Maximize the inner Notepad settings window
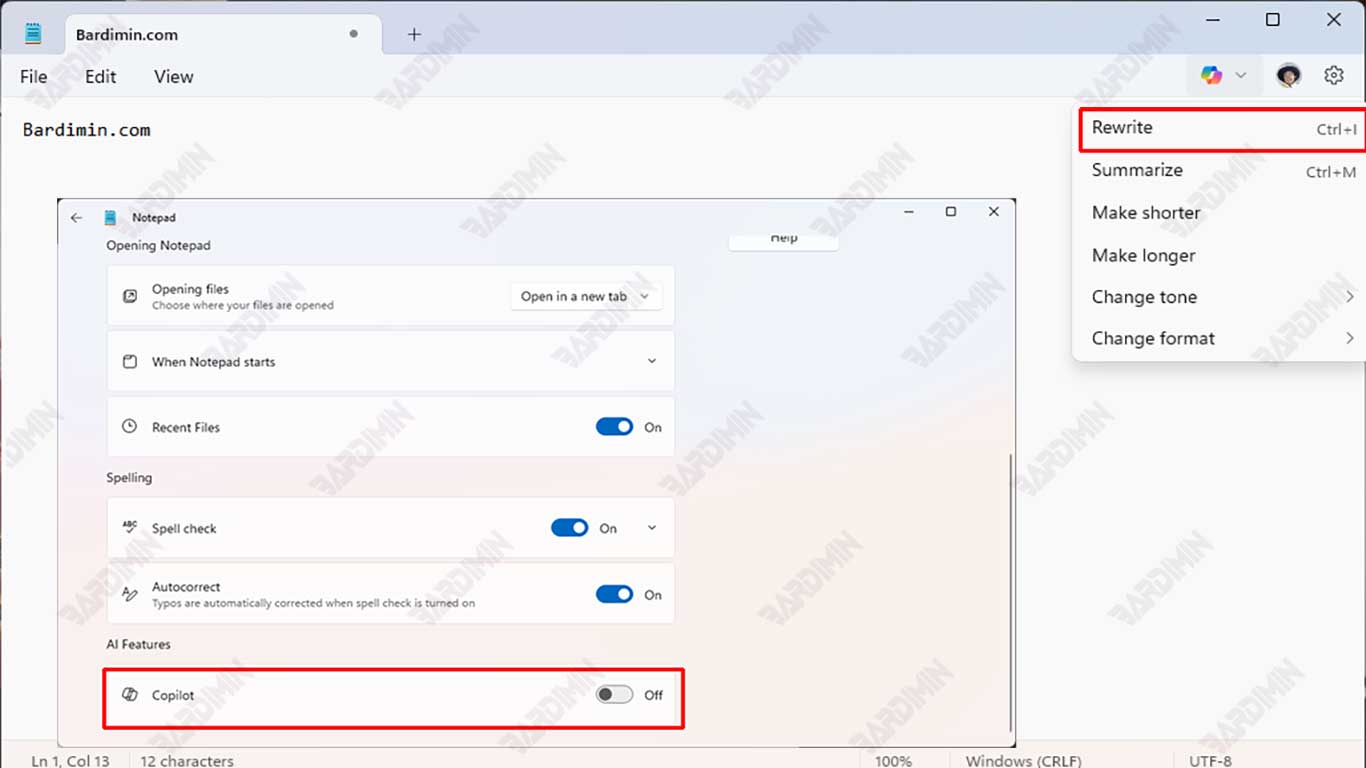The image size is (1366, 768). (x=951, y=212)
